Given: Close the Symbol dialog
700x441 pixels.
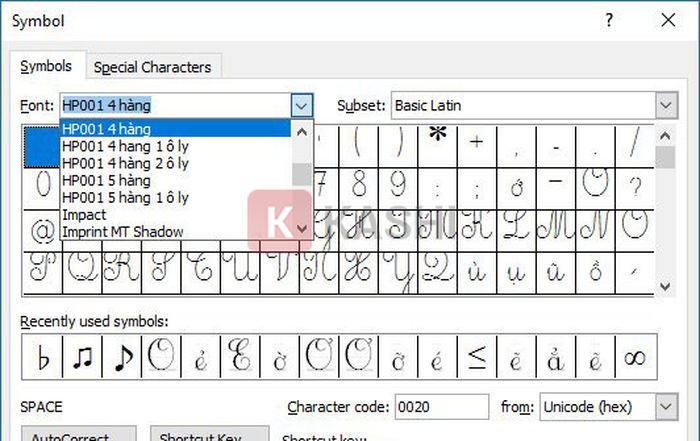Looking at the screenshot, I should [668, 20].
